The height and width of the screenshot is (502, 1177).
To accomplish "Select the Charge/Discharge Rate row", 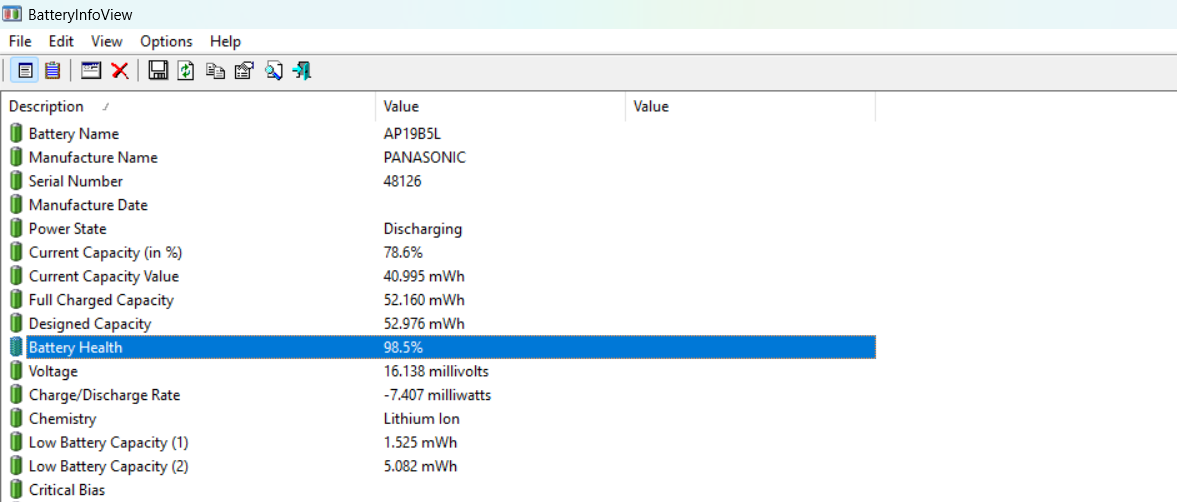I will click(x=439, y=395).
